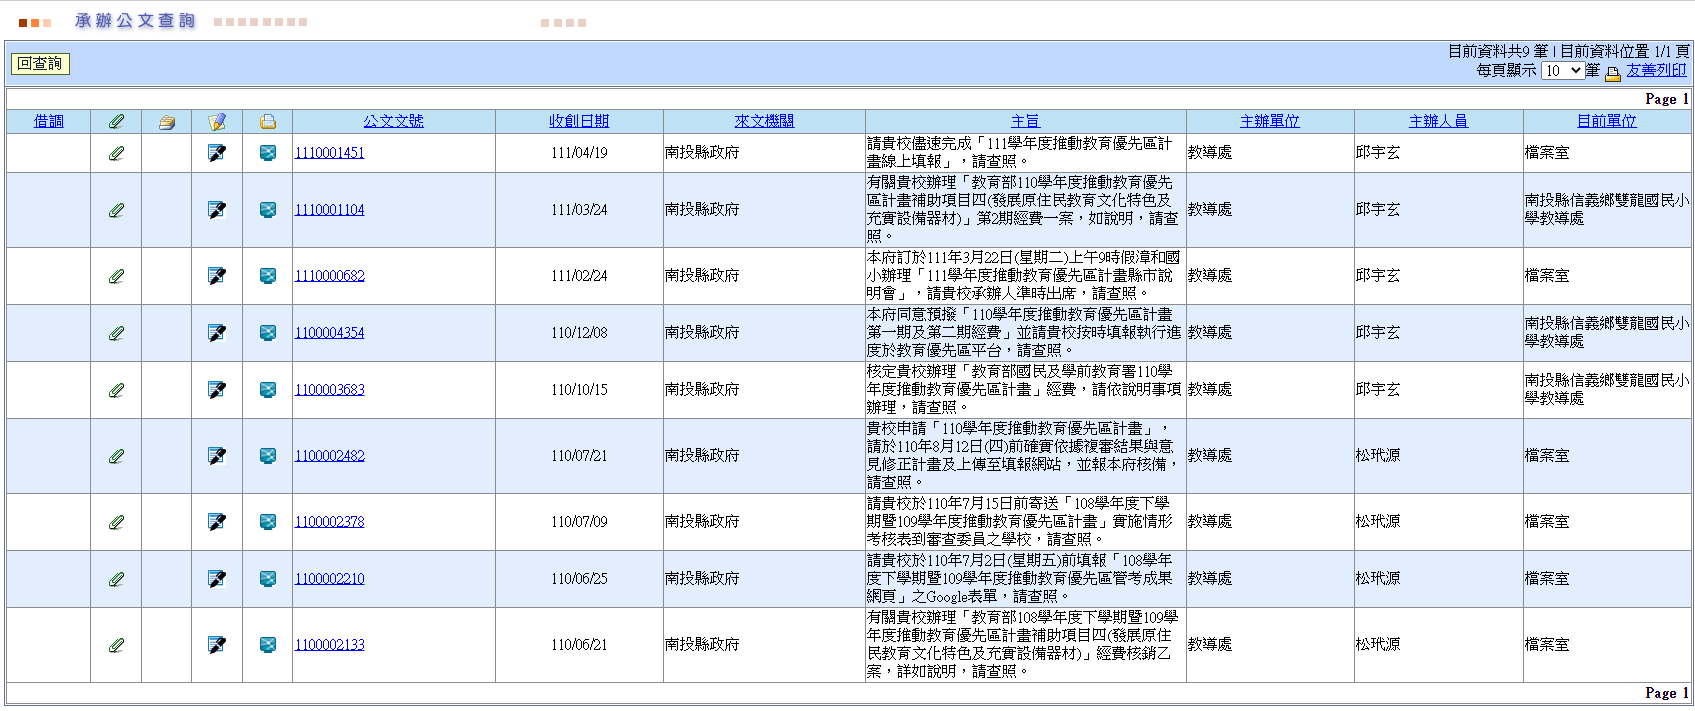This screenshot has width=1695, height=711.
Task: Click the notepad edit header icon
Action: (x=217, y=122)
